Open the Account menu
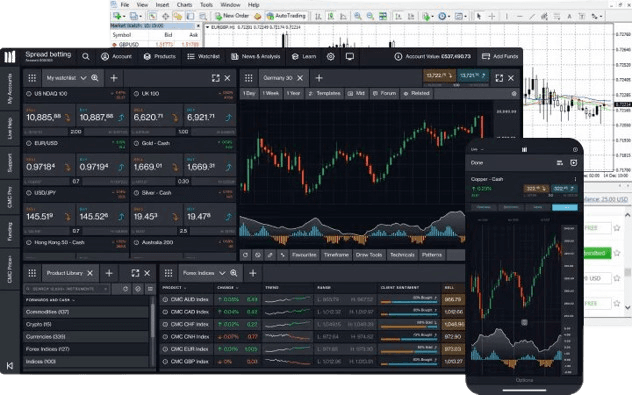The height and width of the screenshot is (395, 632). 116,57
